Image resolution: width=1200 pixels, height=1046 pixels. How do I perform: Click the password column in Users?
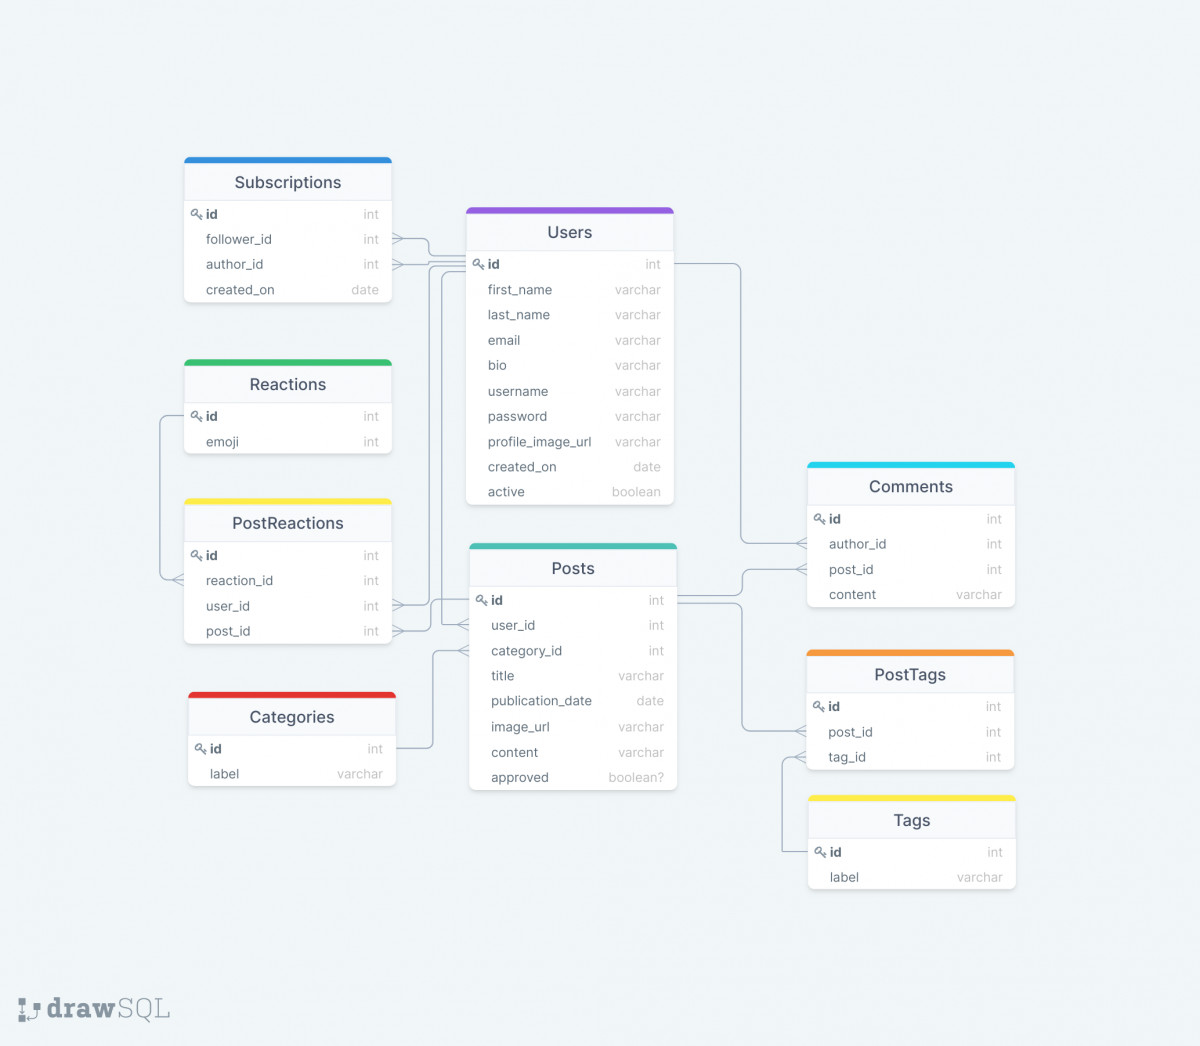click(570, 416)
